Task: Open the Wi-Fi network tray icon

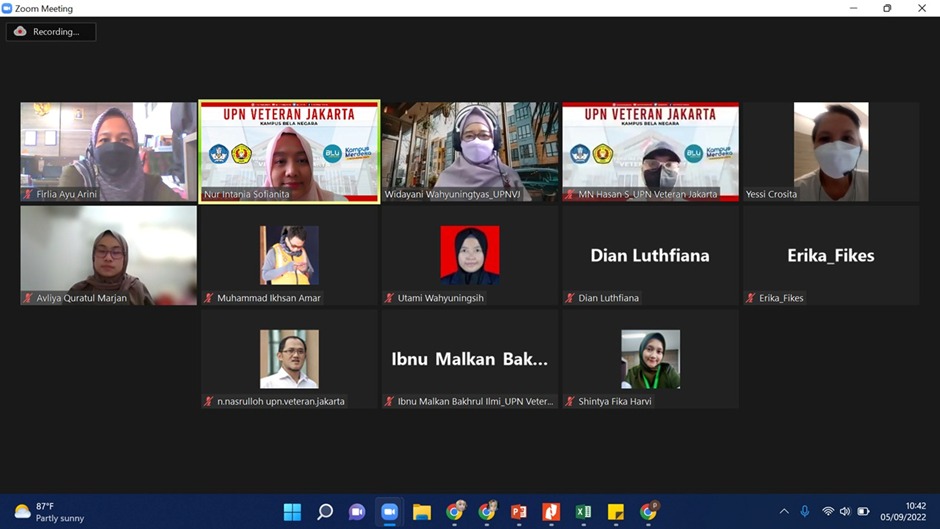Action: click(x=828, y=512)
